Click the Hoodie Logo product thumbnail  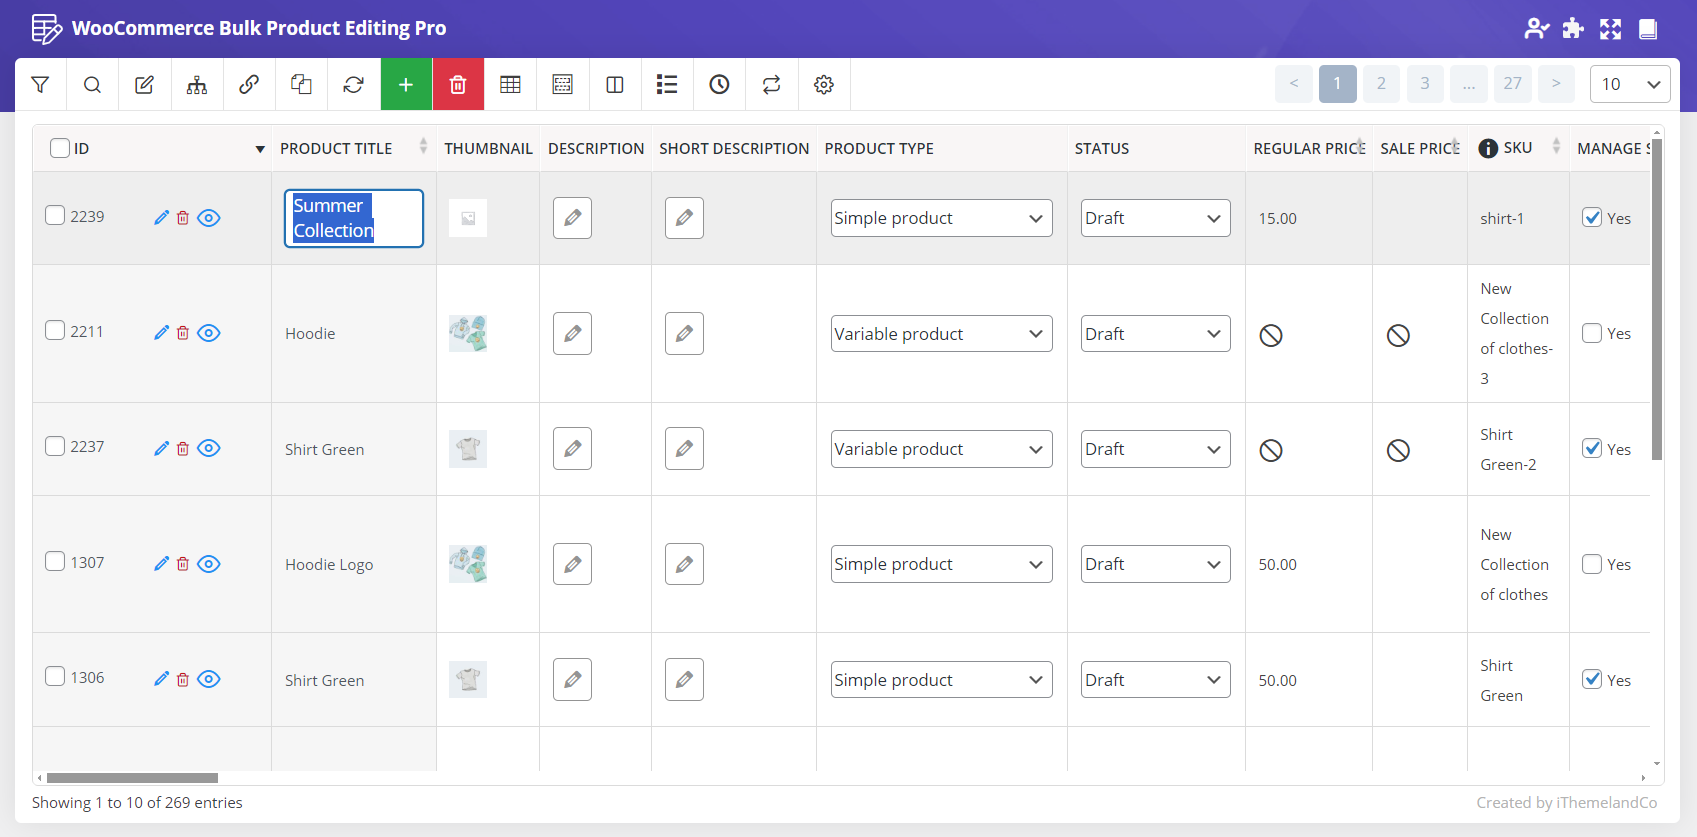(468, 564)
